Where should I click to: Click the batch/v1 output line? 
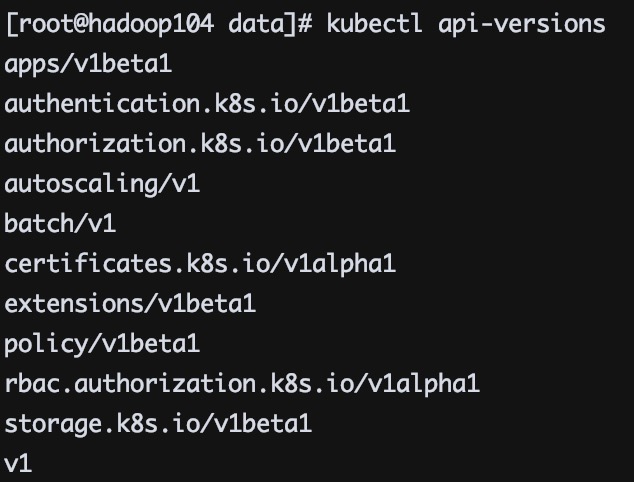tap(60, 224)
